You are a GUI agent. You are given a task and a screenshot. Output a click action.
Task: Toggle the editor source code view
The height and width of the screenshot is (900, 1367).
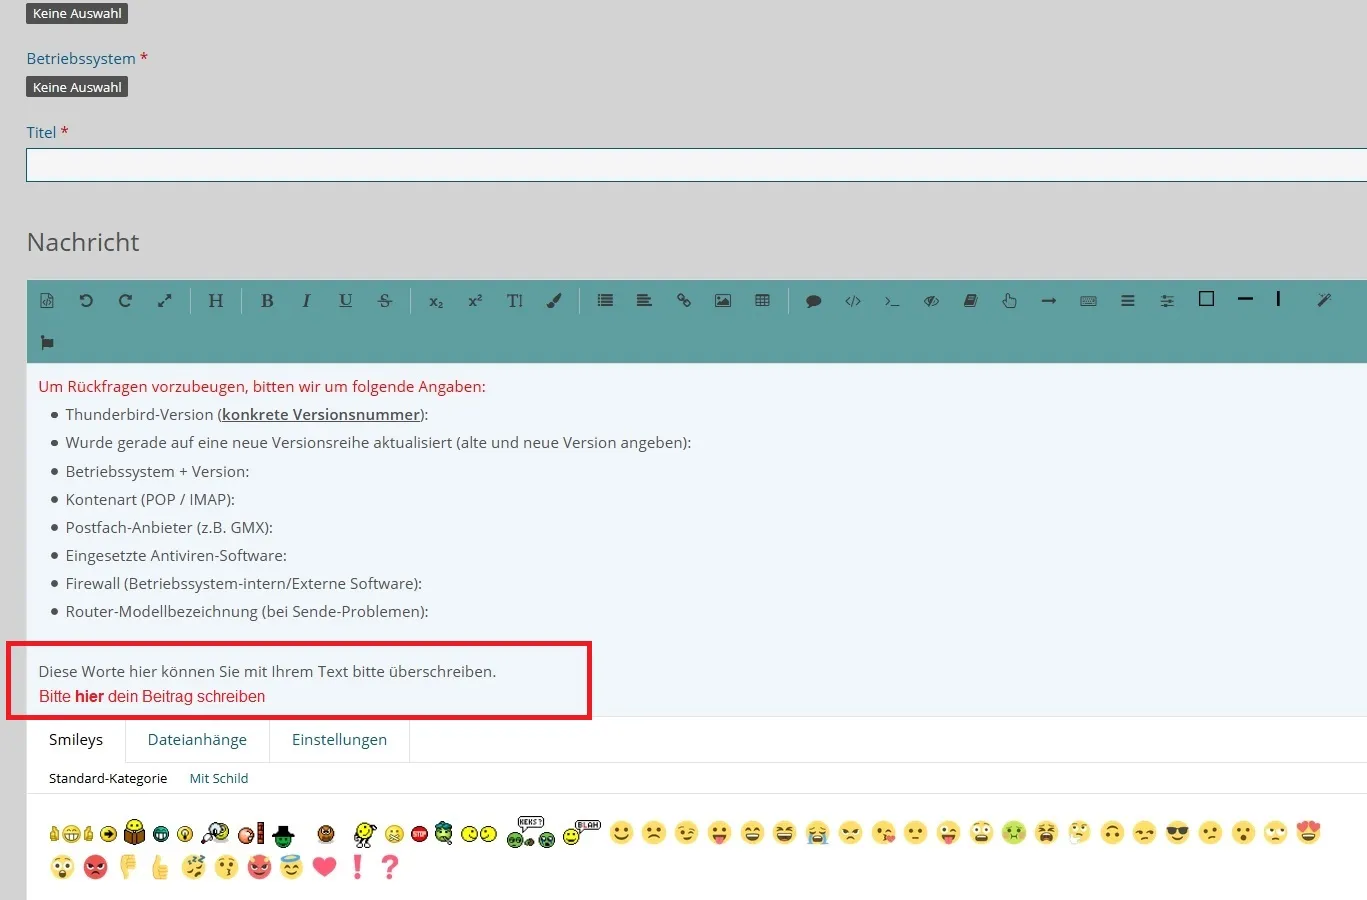point(47,300)
